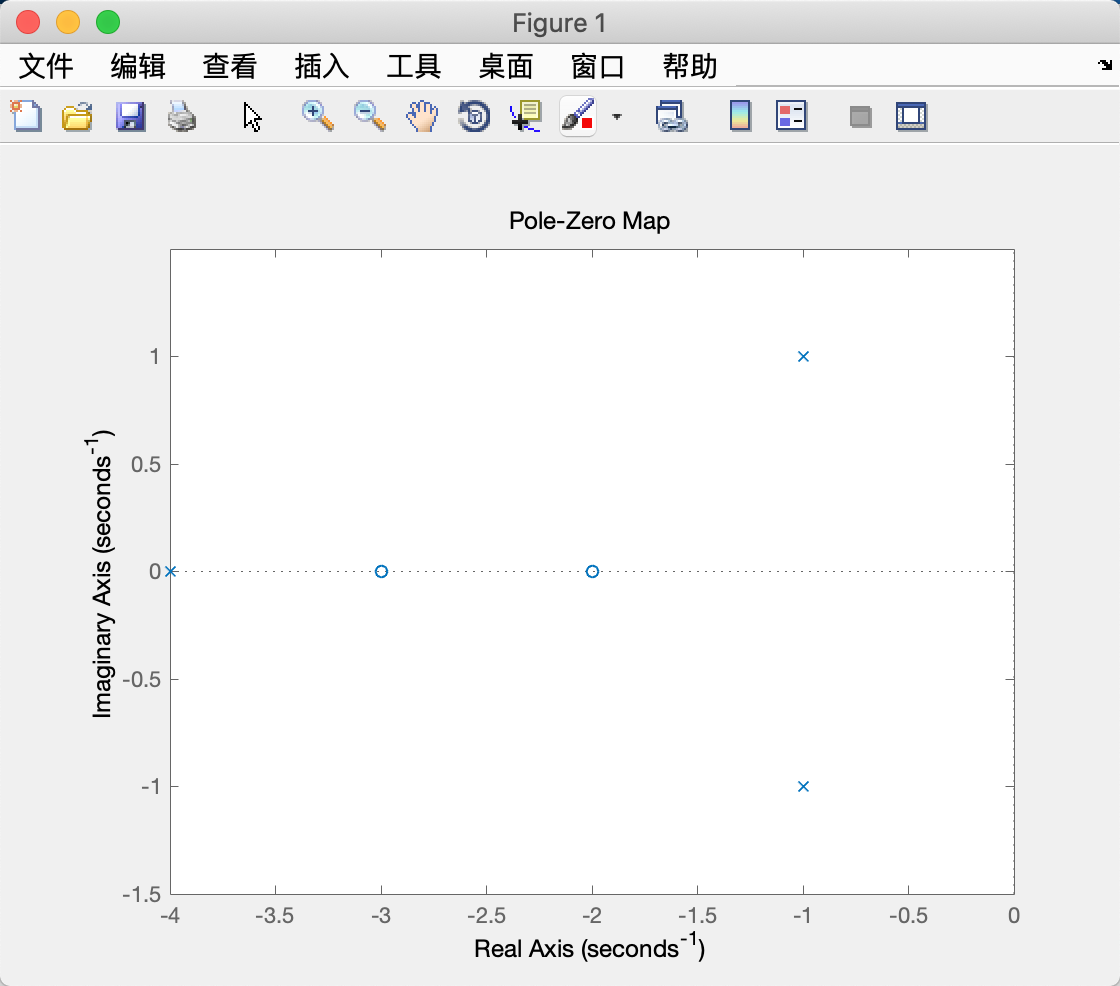The width and height of the screenshot is (1120, 986).
Task: Toggle Zoom Out mode
Action: pyautogui.click(x=369, y=116)
